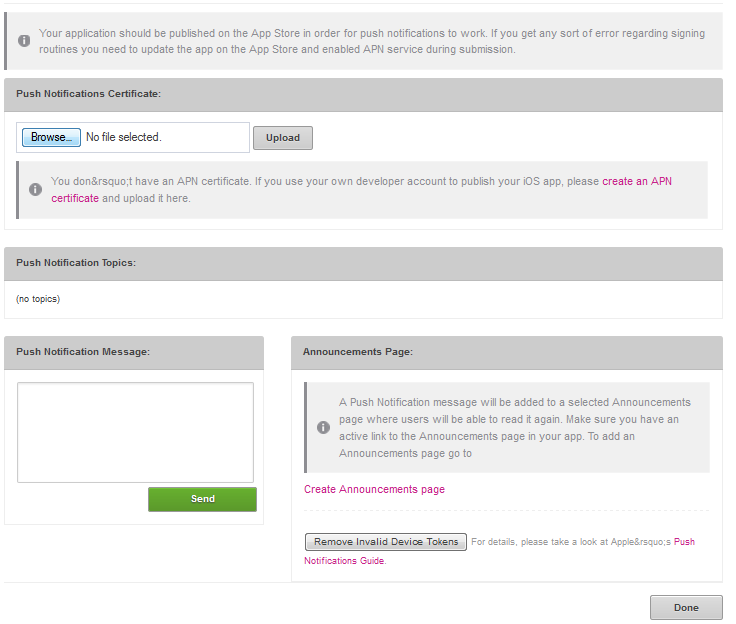Follow the Create Announcements page link
Image resolution: width=736 pixels, height=624 pixels.
(x=374, y=489)
